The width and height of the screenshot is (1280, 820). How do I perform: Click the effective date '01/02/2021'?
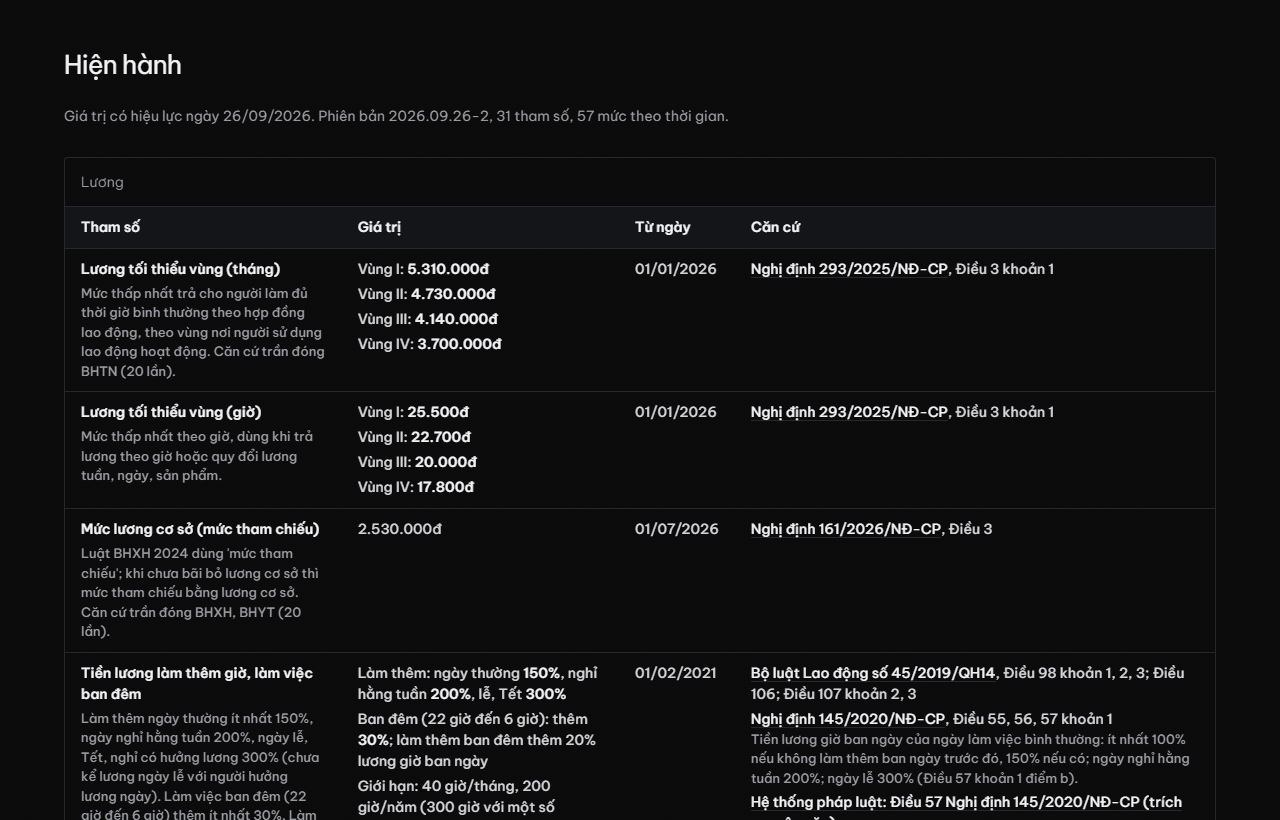676,673
